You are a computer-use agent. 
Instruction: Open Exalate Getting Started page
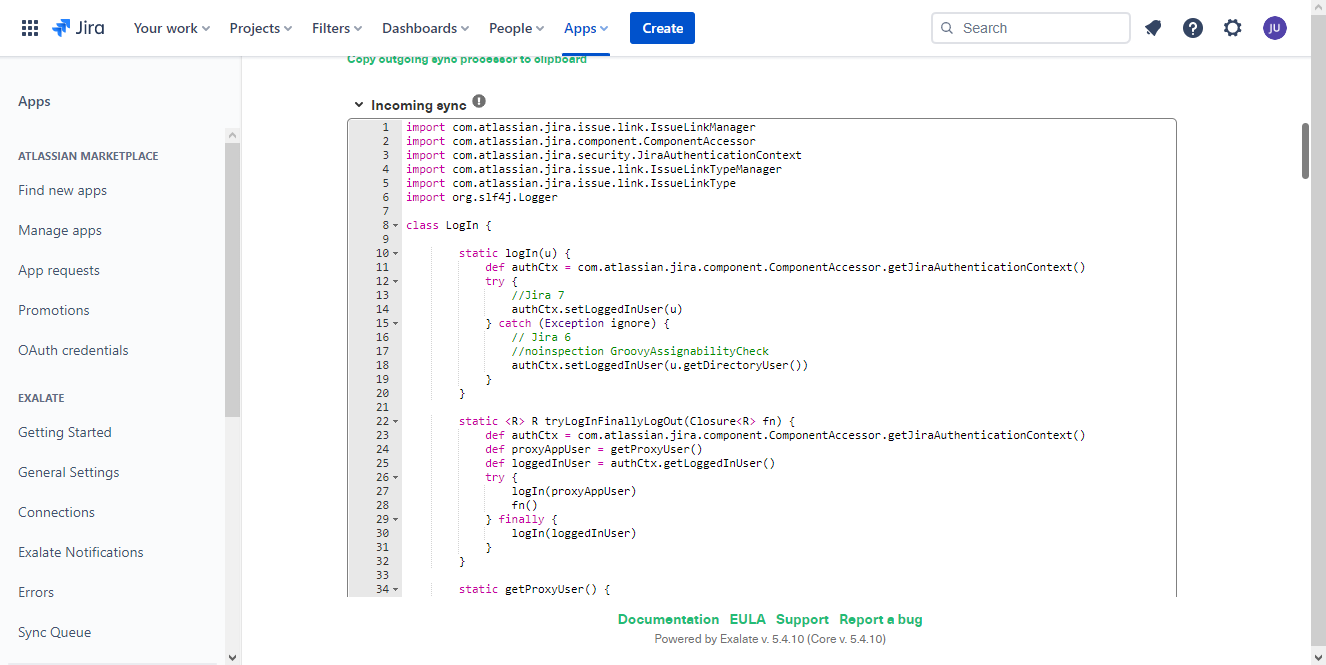pyautogui.click(x=65, y=432)
